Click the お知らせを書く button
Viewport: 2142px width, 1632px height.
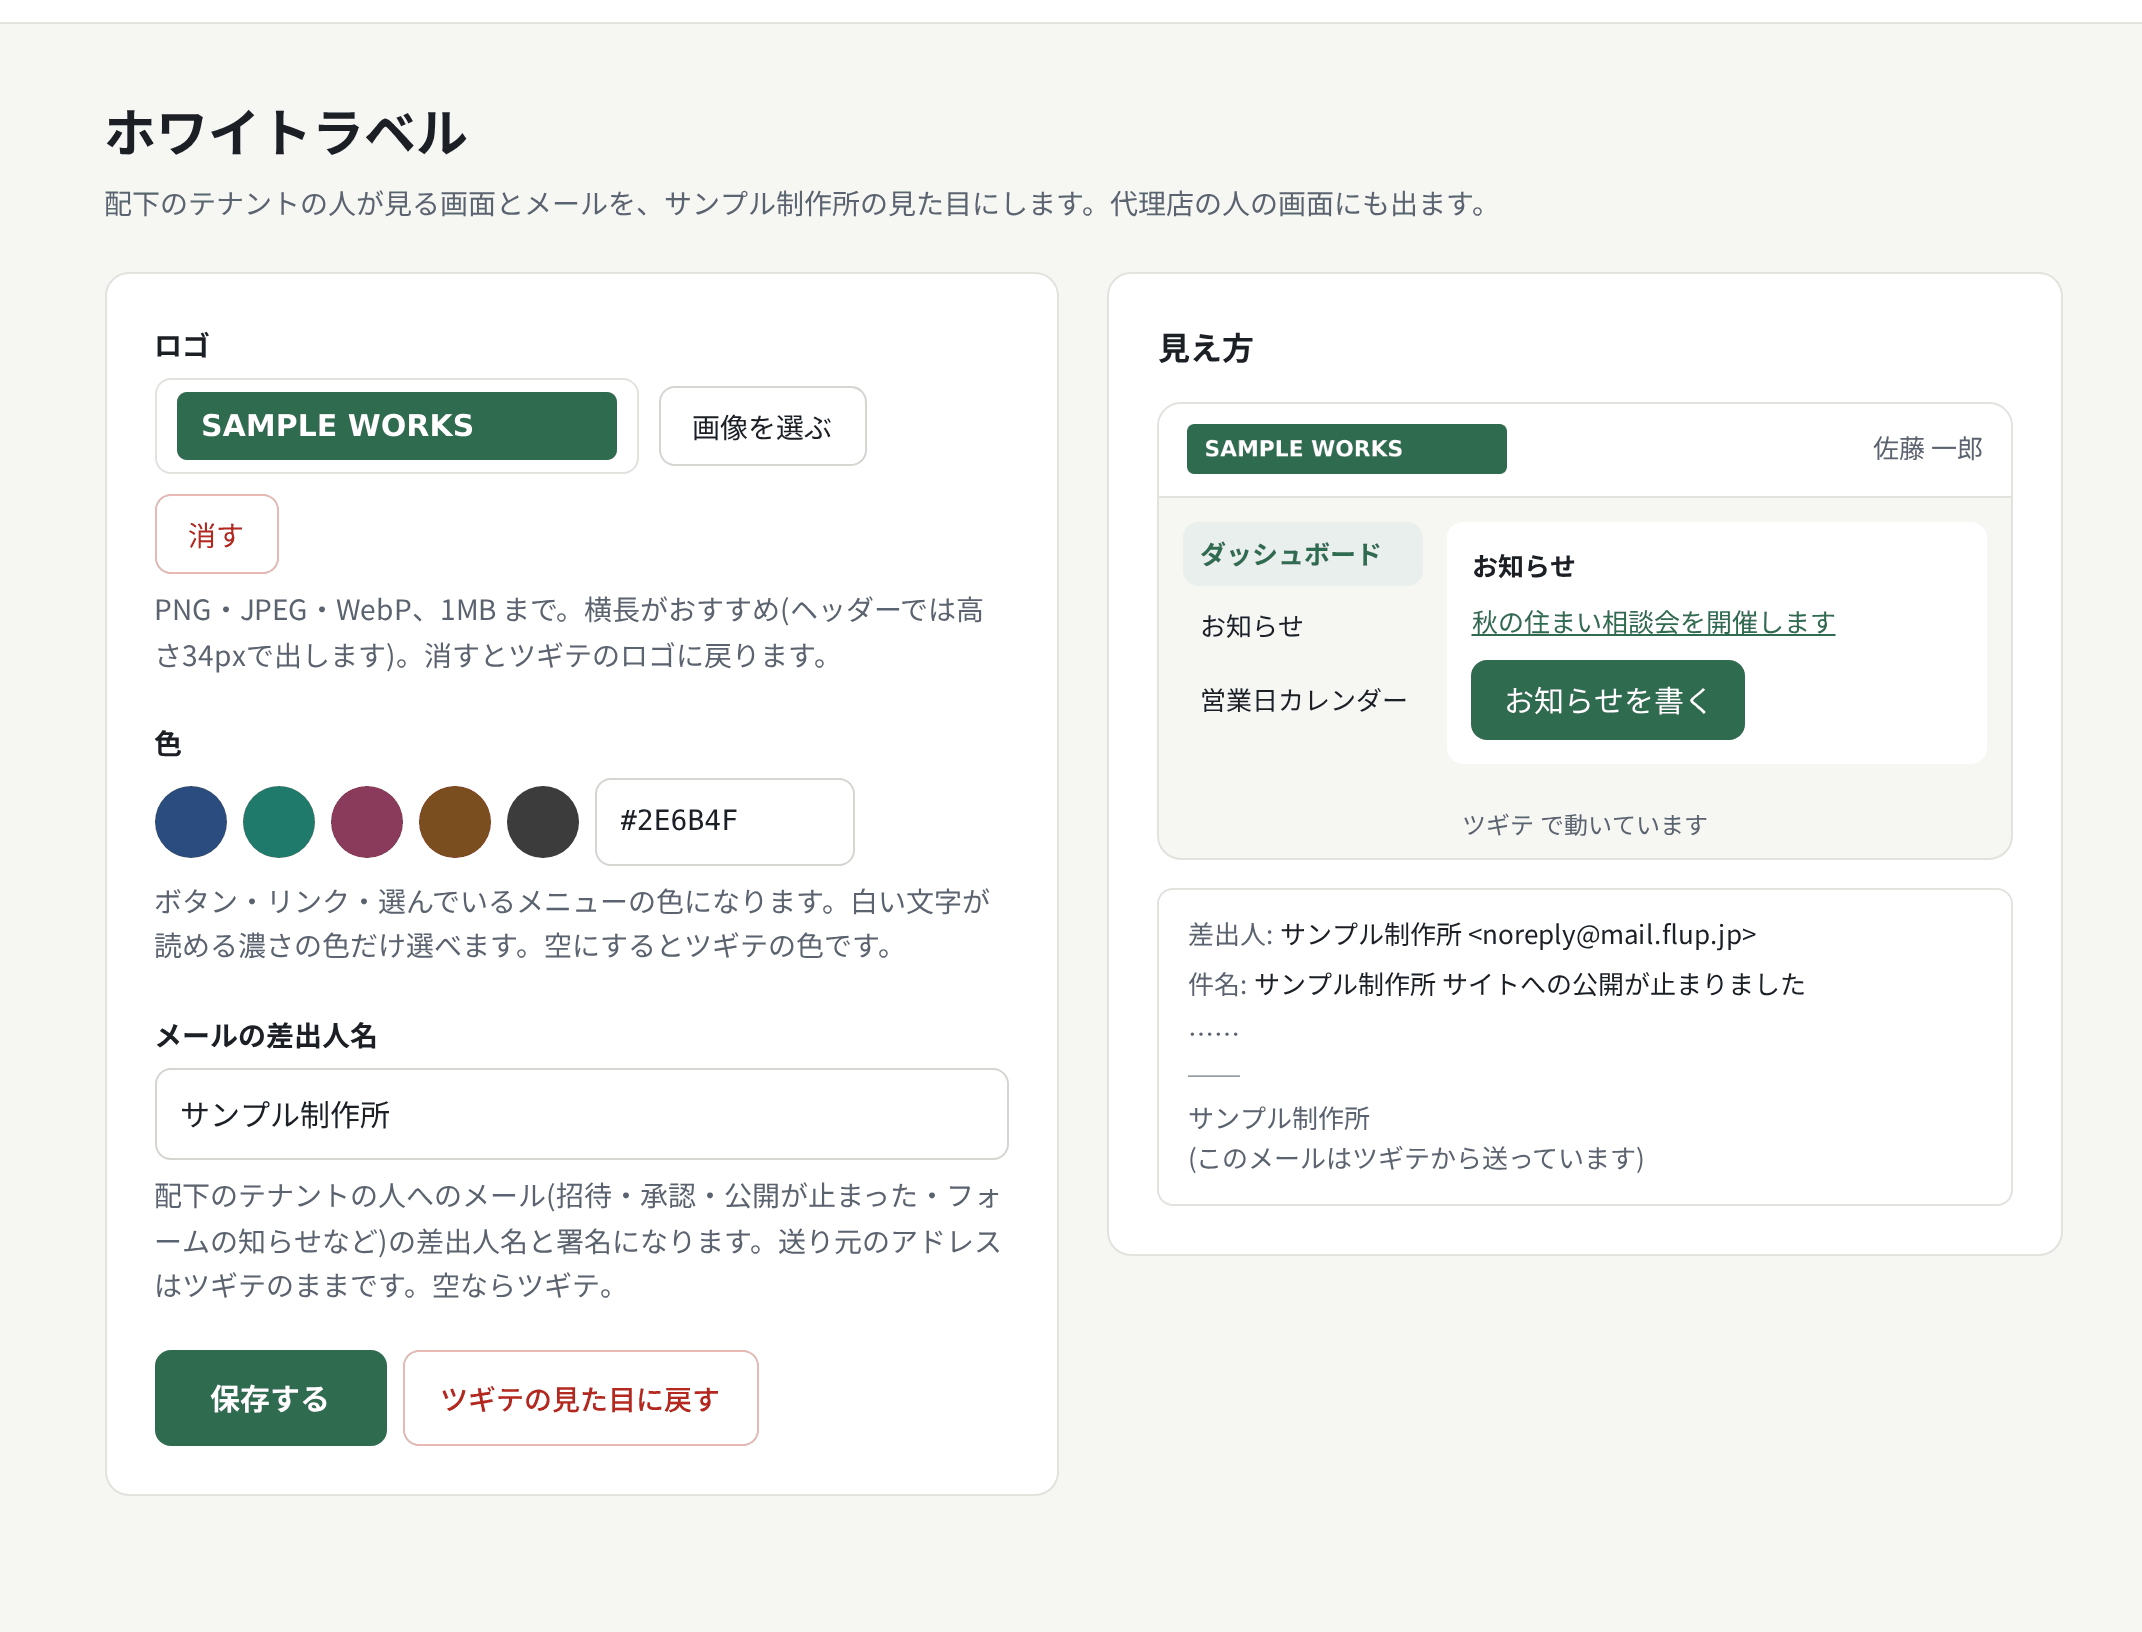point(1608,700)
